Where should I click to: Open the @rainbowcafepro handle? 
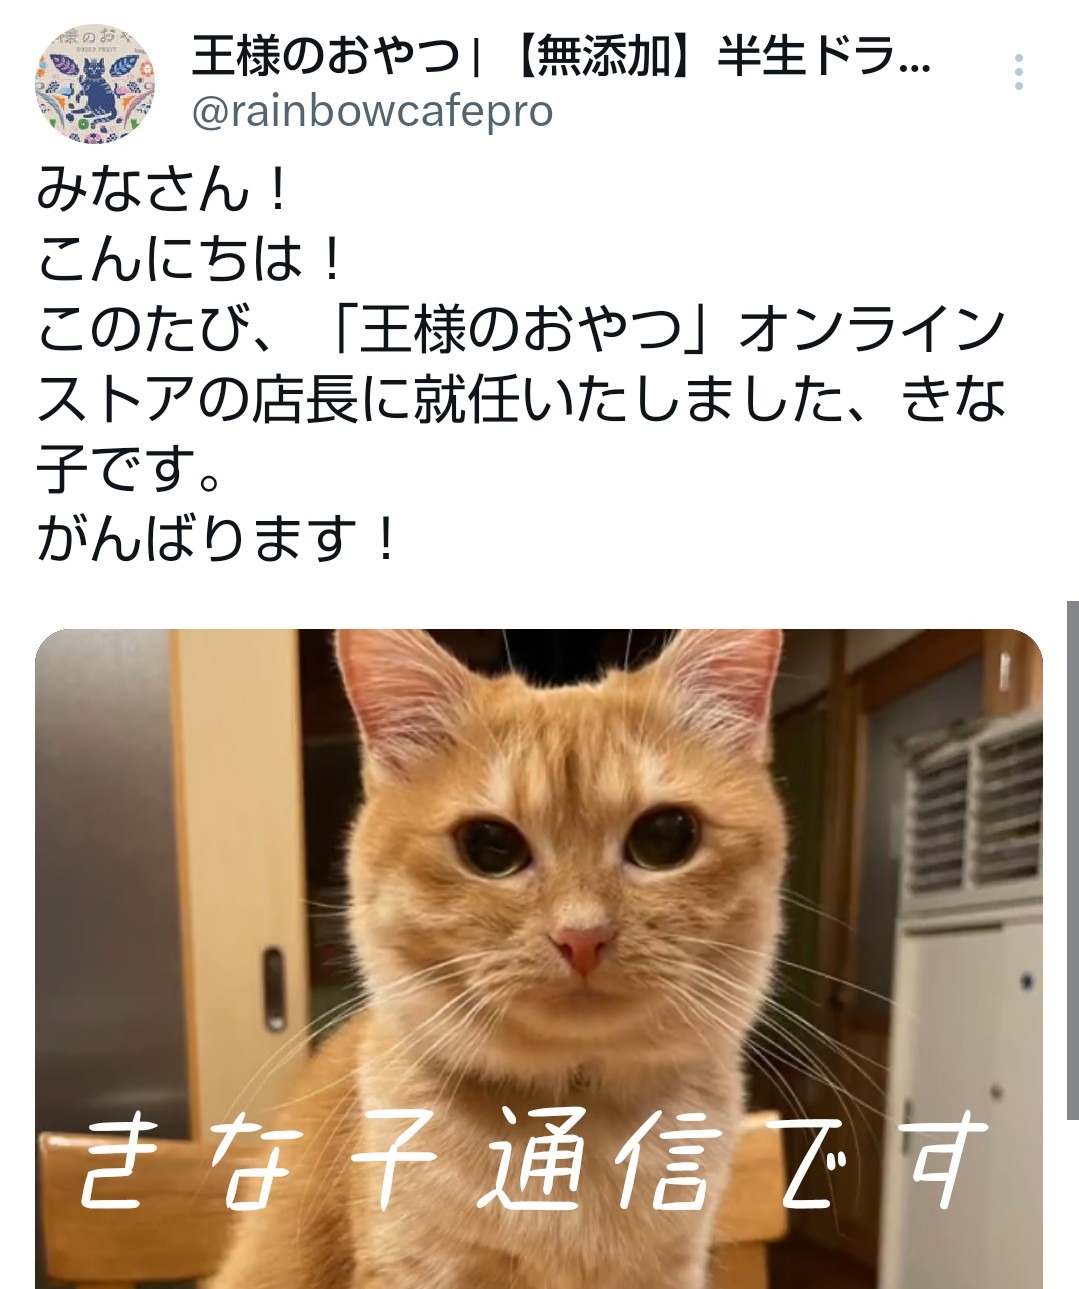pos(372,112)
